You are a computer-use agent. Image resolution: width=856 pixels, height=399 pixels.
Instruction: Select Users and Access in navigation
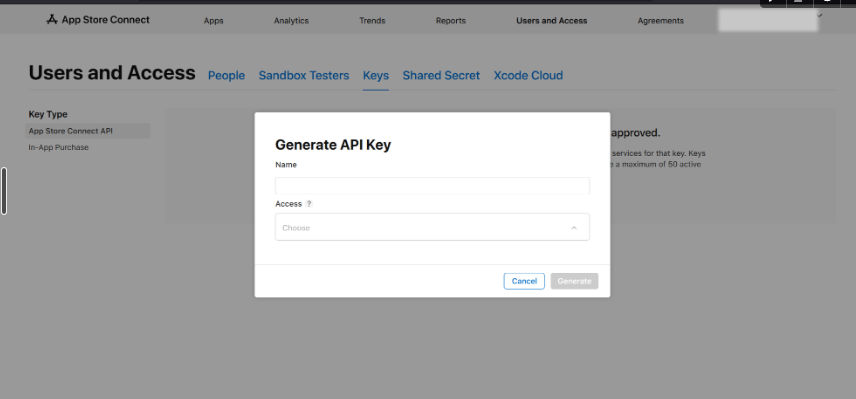coord(551,21)
